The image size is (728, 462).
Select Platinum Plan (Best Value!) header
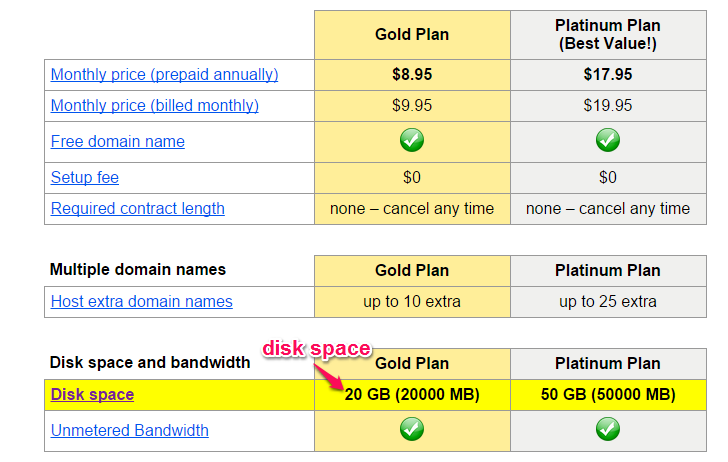(608, 35)
